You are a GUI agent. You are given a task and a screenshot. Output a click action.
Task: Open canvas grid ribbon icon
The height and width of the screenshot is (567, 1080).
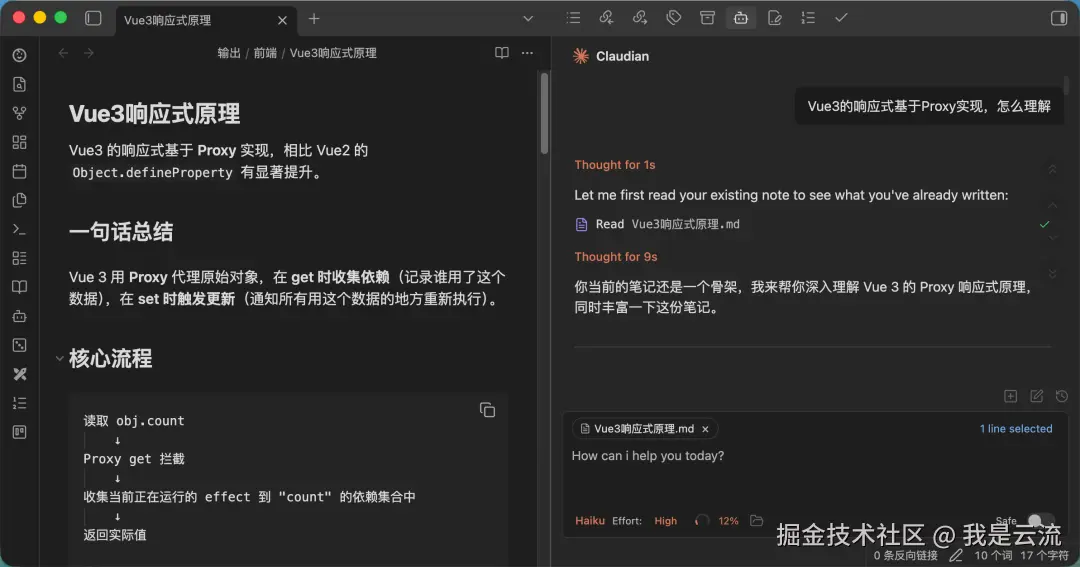pos(19,142)
